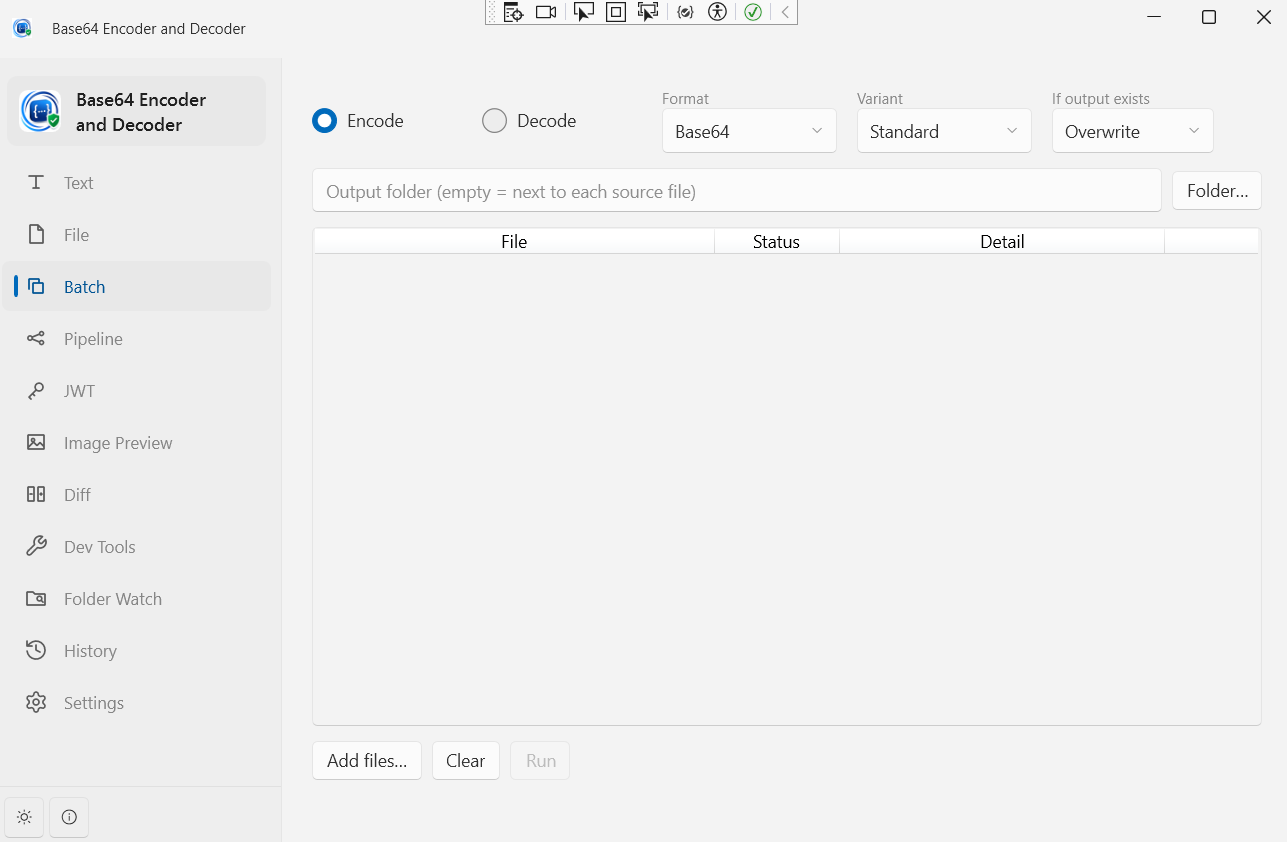Click the File document icon
Screen dimensions: 1287x842
[x=36, y=235]
